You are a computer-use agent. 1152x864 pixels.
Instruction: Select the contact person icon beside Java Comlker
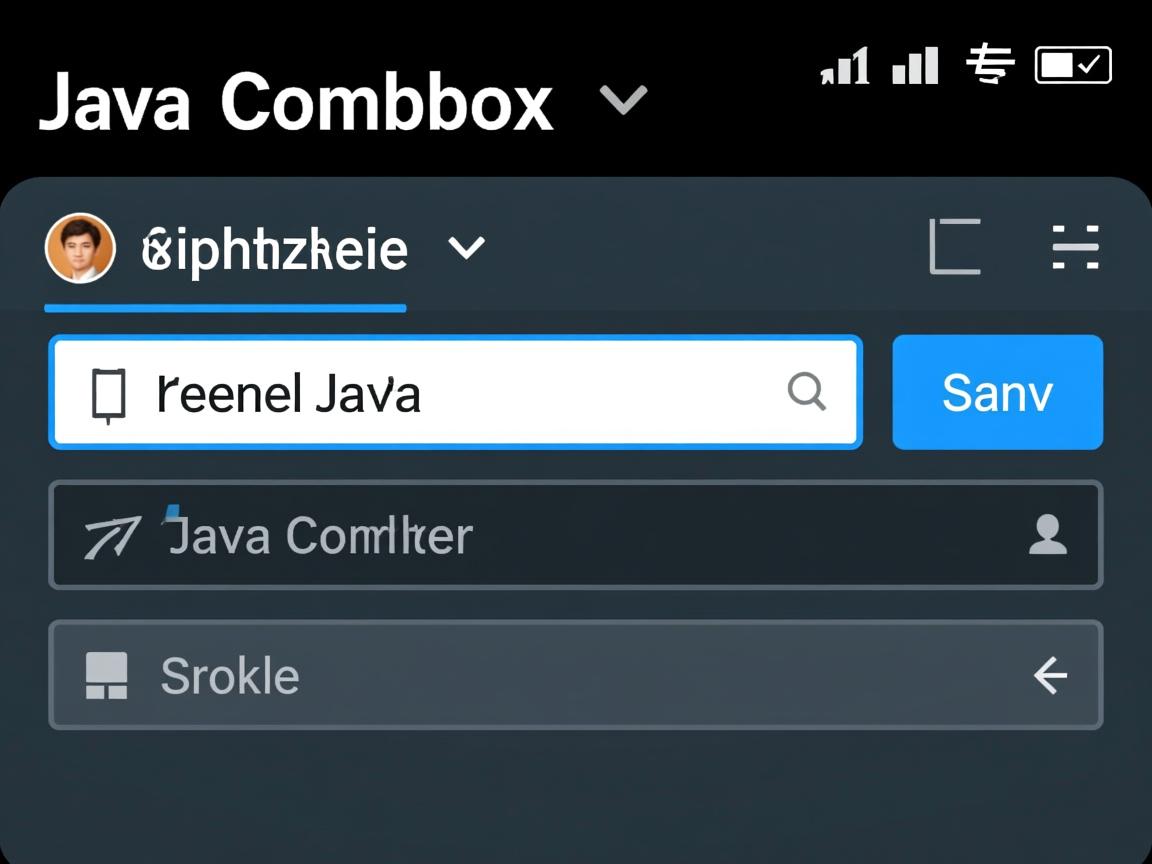coord(1048,537)
